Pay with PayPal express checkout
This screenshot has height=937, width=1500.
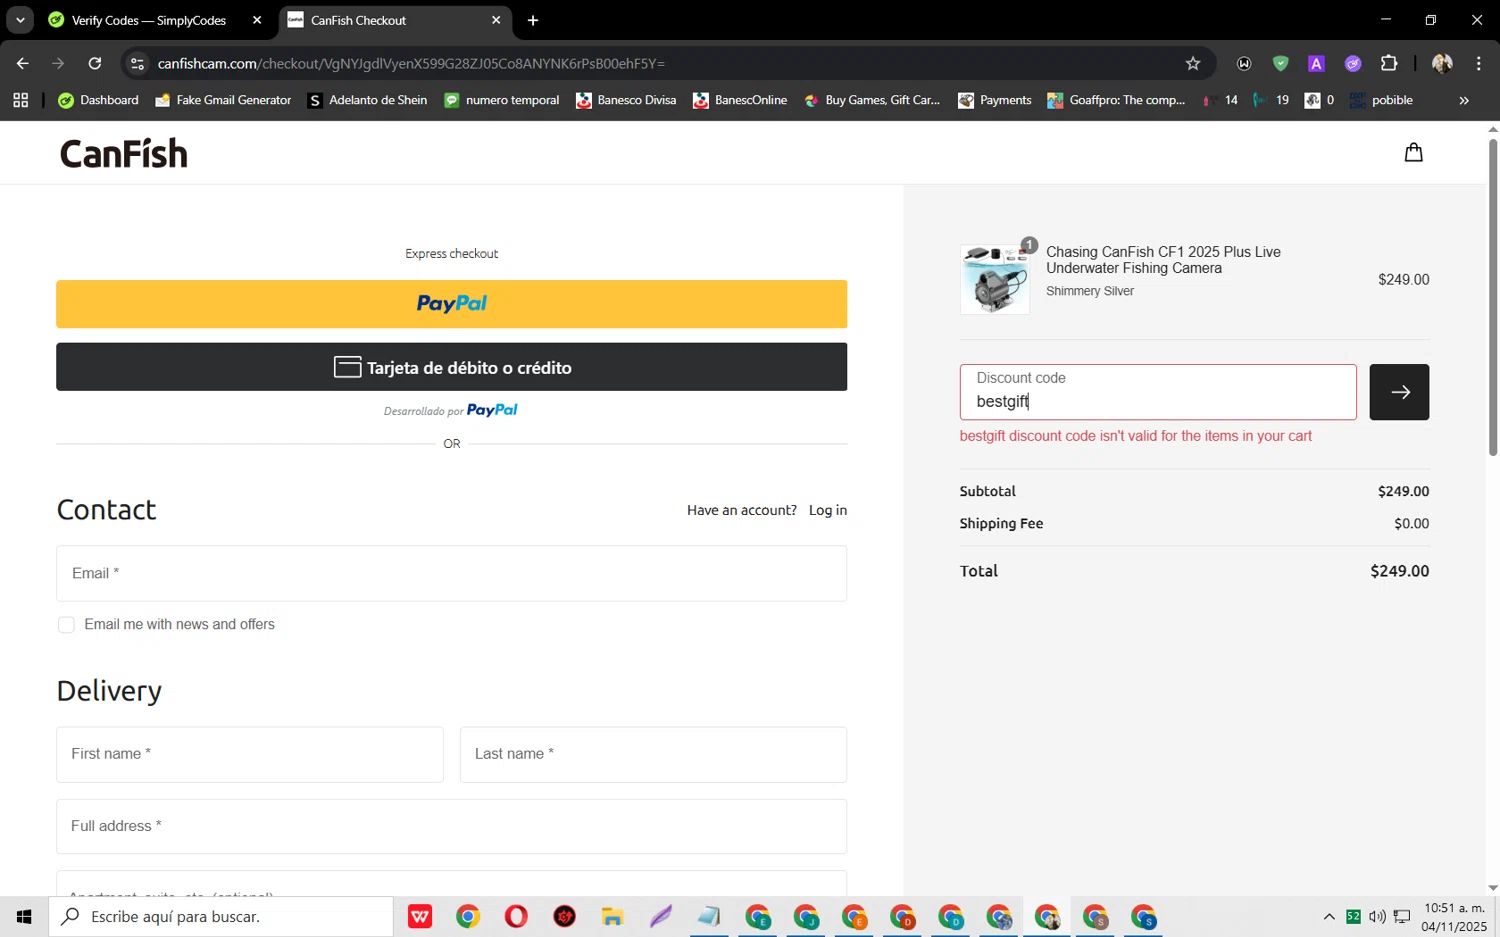(x=451, y=304)
